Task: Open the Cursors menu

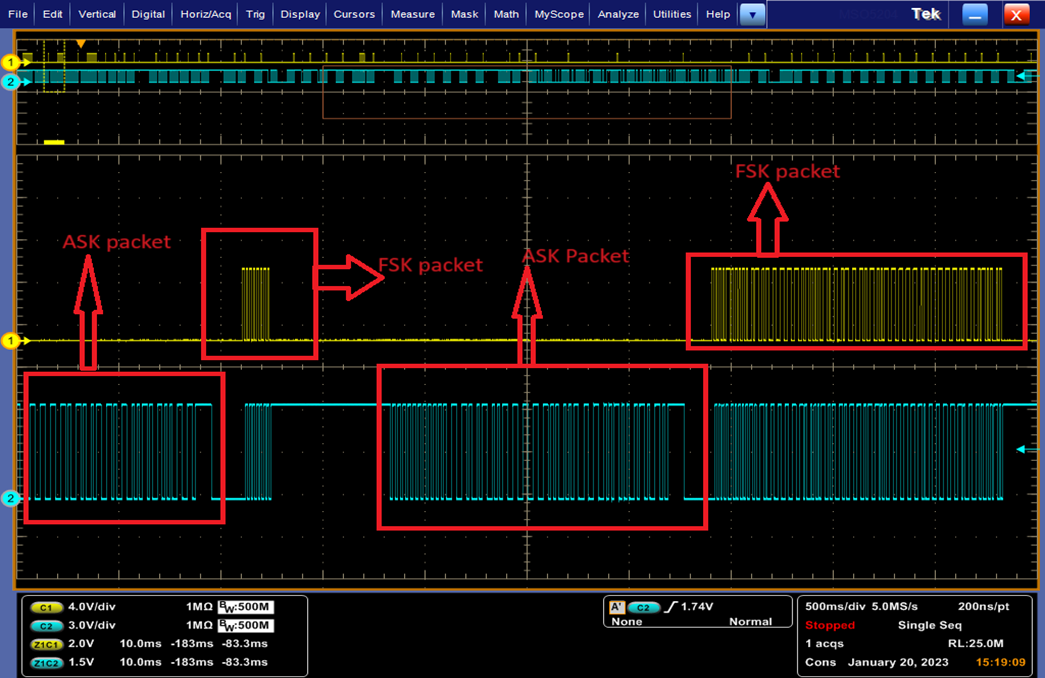Action: pyautogui.click(x=354, y=15)
